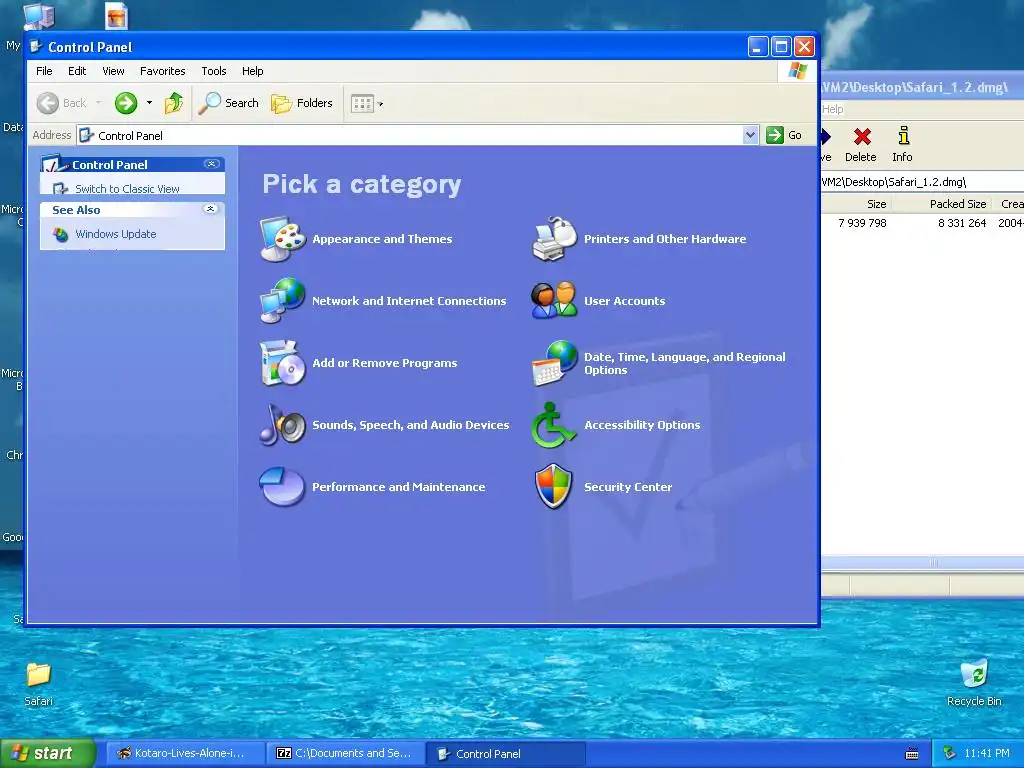
Task: Switch to Kotaro-Lives-Alone taskbar item
Action: tap(185, 754)
